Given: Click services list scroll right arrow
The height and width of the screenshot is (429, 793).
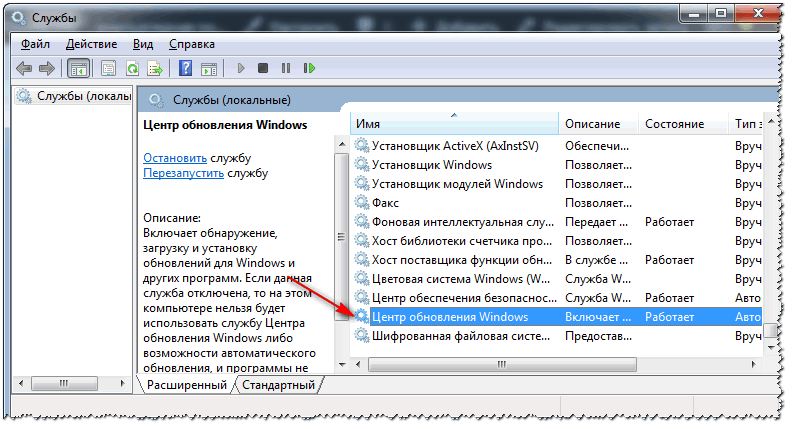Looking at the screenshot, I should coord(754,364).
